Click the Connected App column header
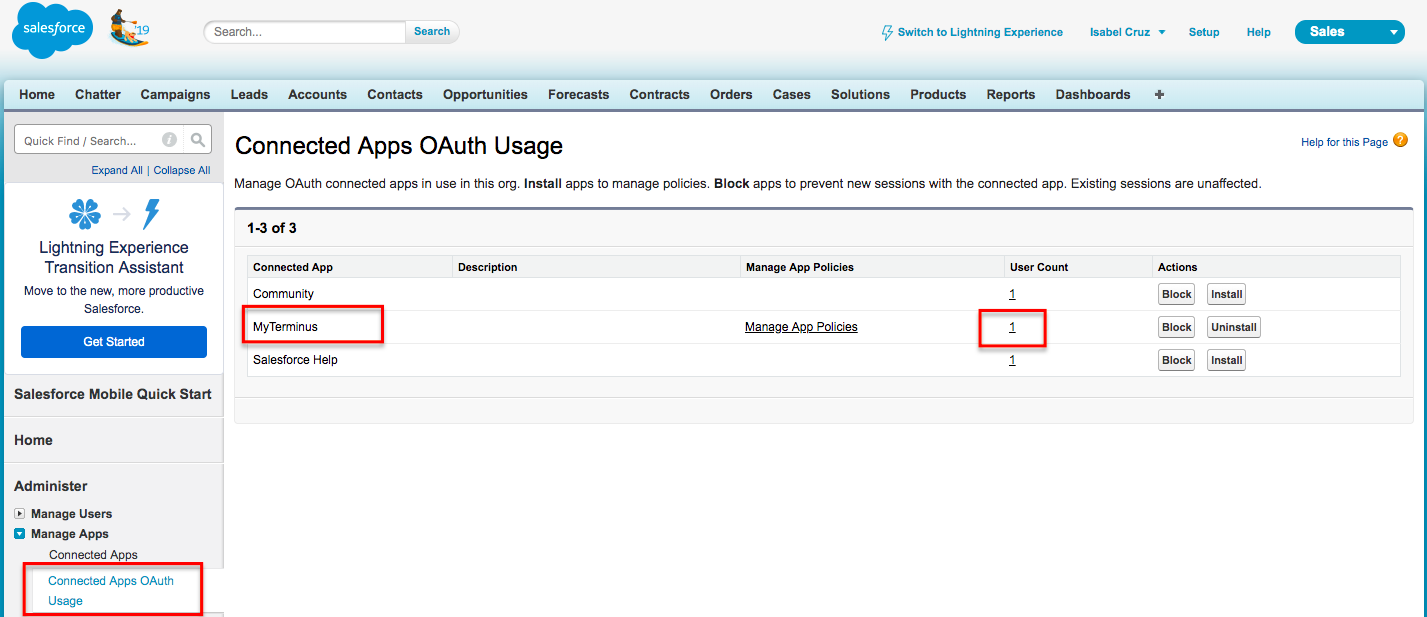 click(293, 267)
